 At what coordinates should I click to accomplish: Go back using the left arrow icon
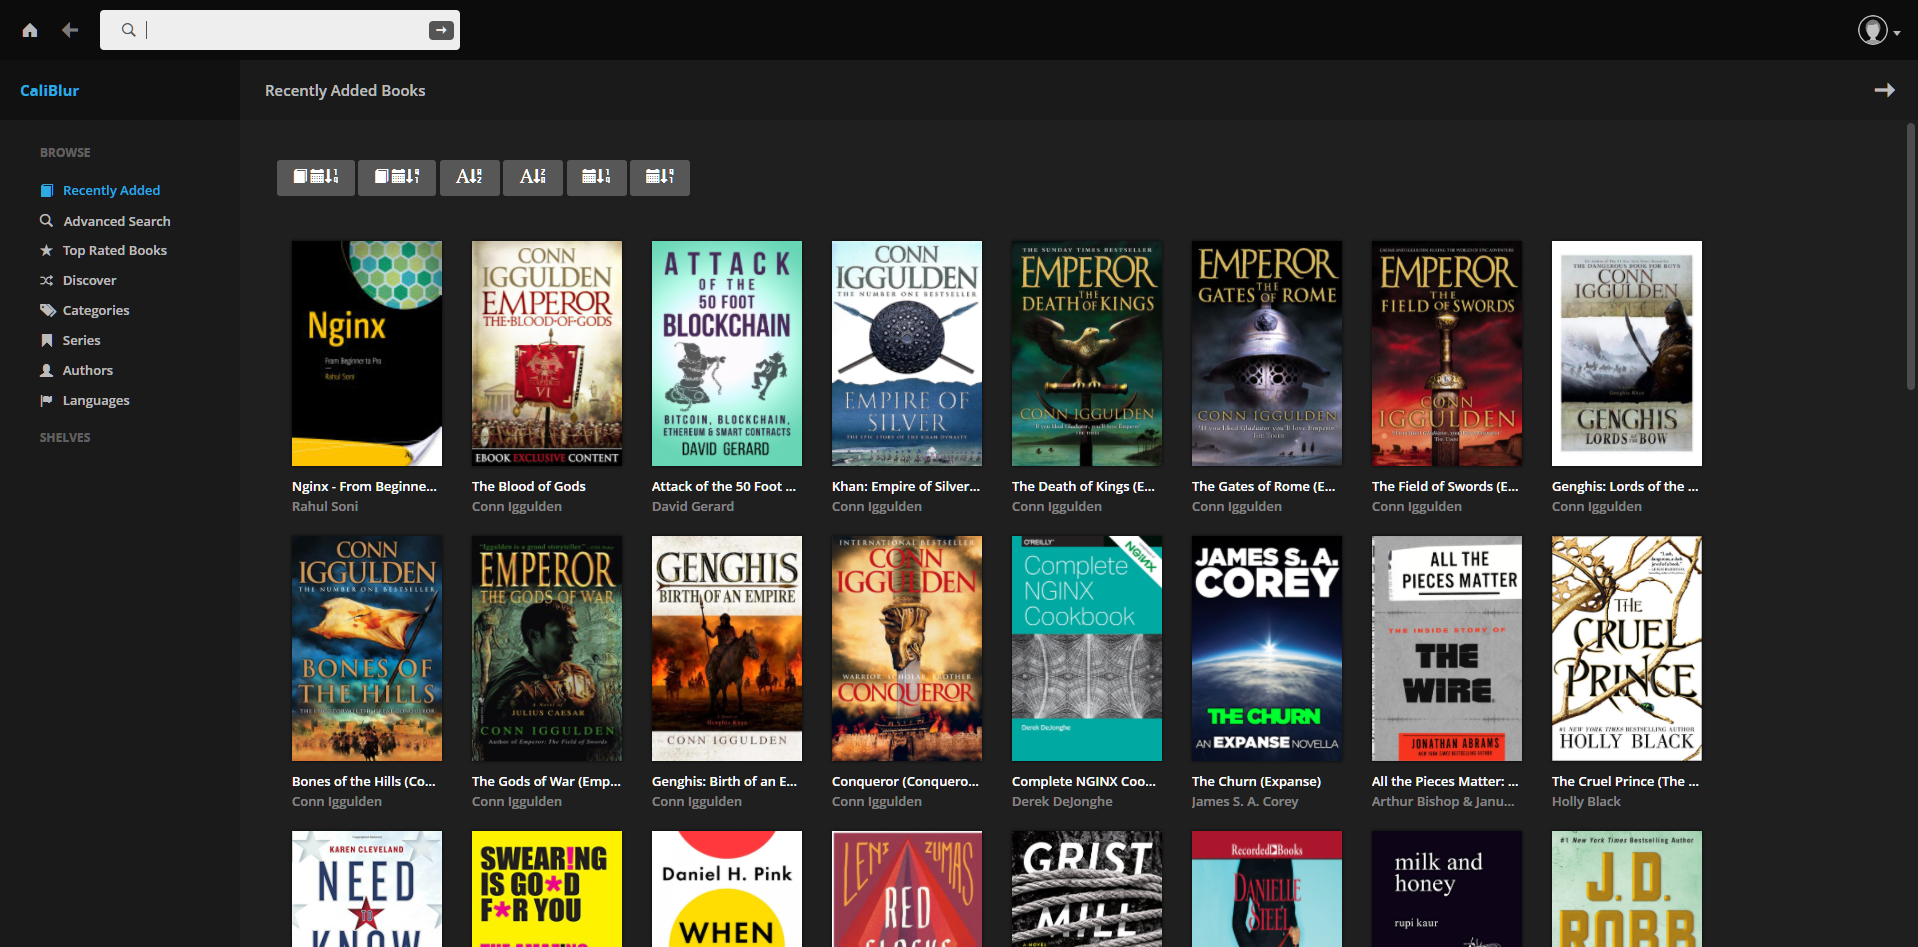tap(70, 30)
